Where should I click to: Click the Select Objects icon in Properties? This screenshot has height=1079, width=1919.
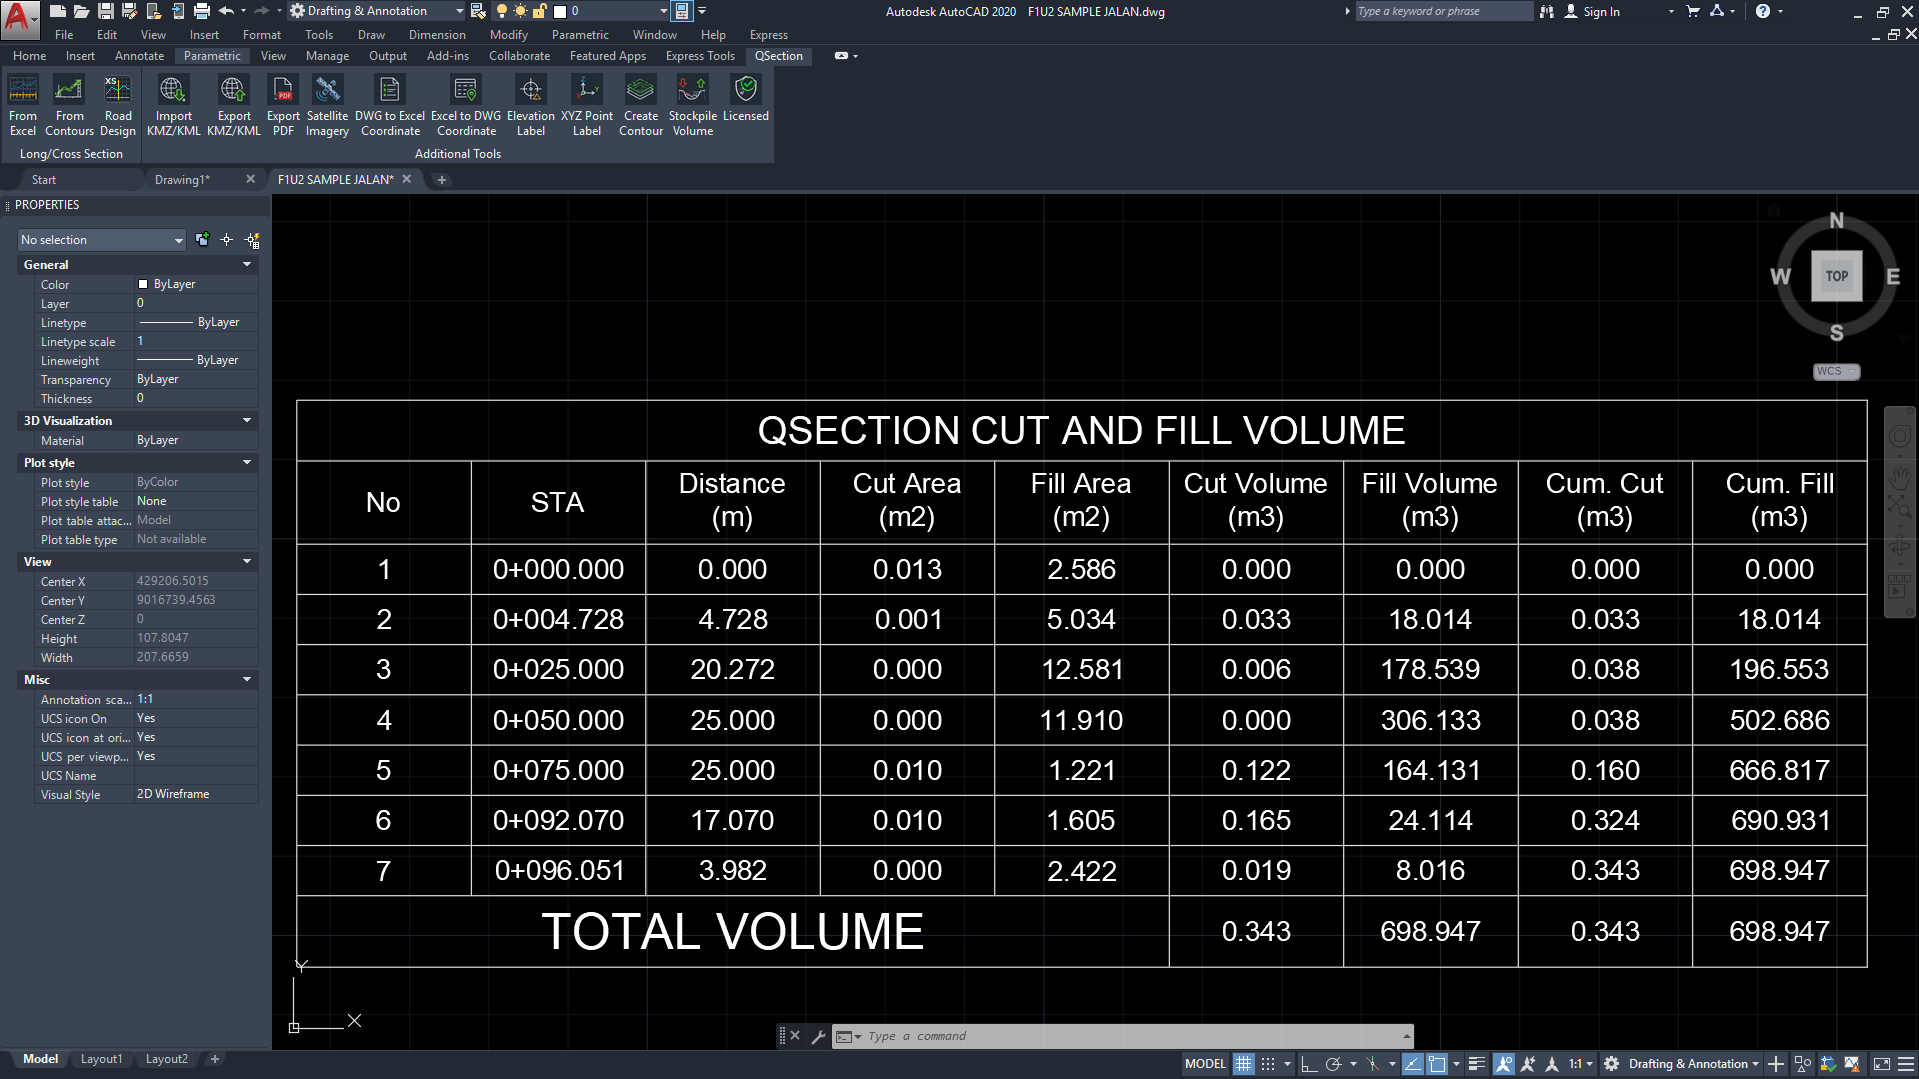226,240
